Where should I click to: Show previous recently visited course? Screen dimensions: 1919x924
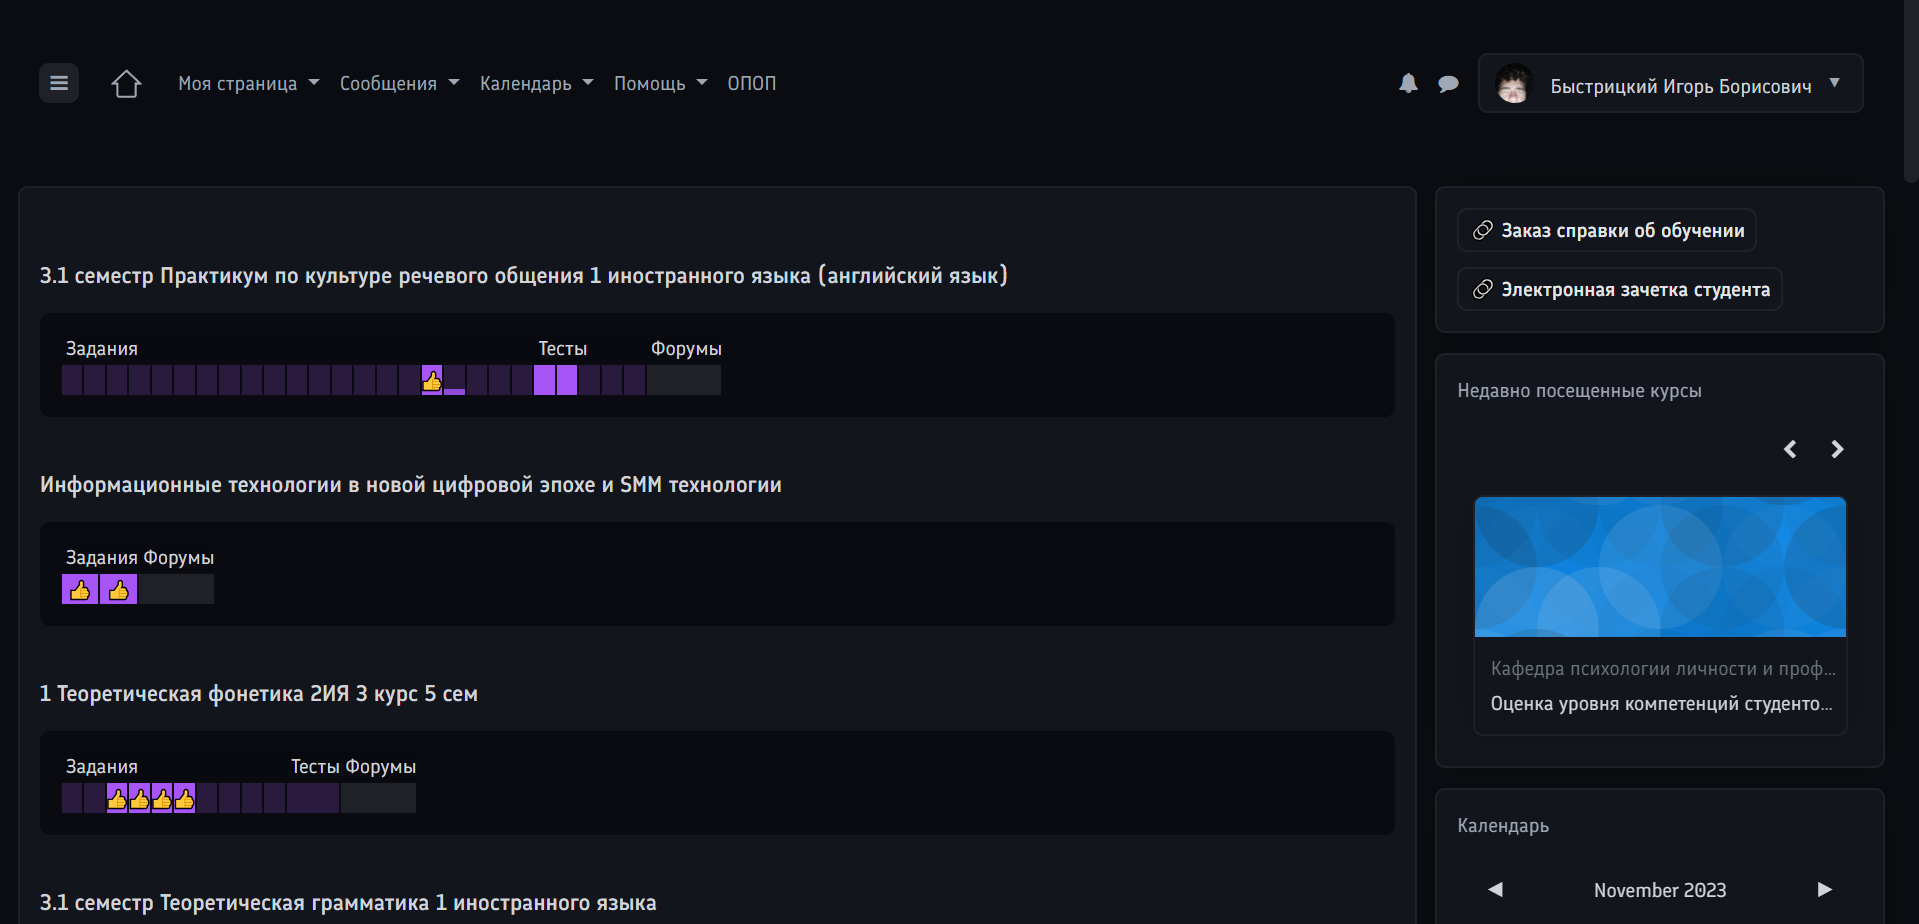1790,449
